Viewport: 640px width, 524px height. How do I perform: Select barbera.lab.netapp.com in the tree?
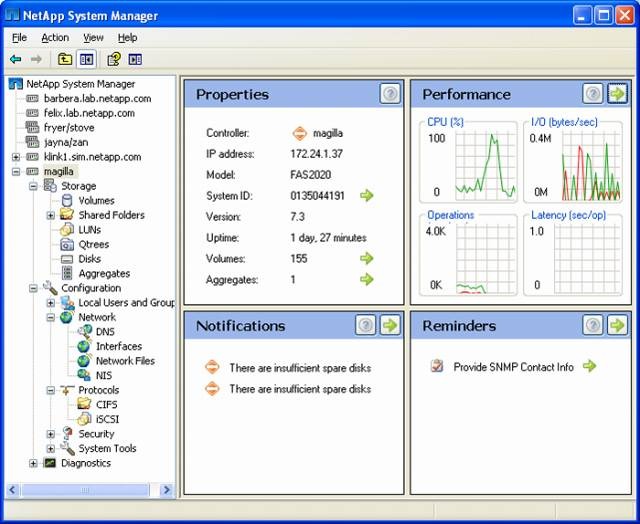point(98,98)
